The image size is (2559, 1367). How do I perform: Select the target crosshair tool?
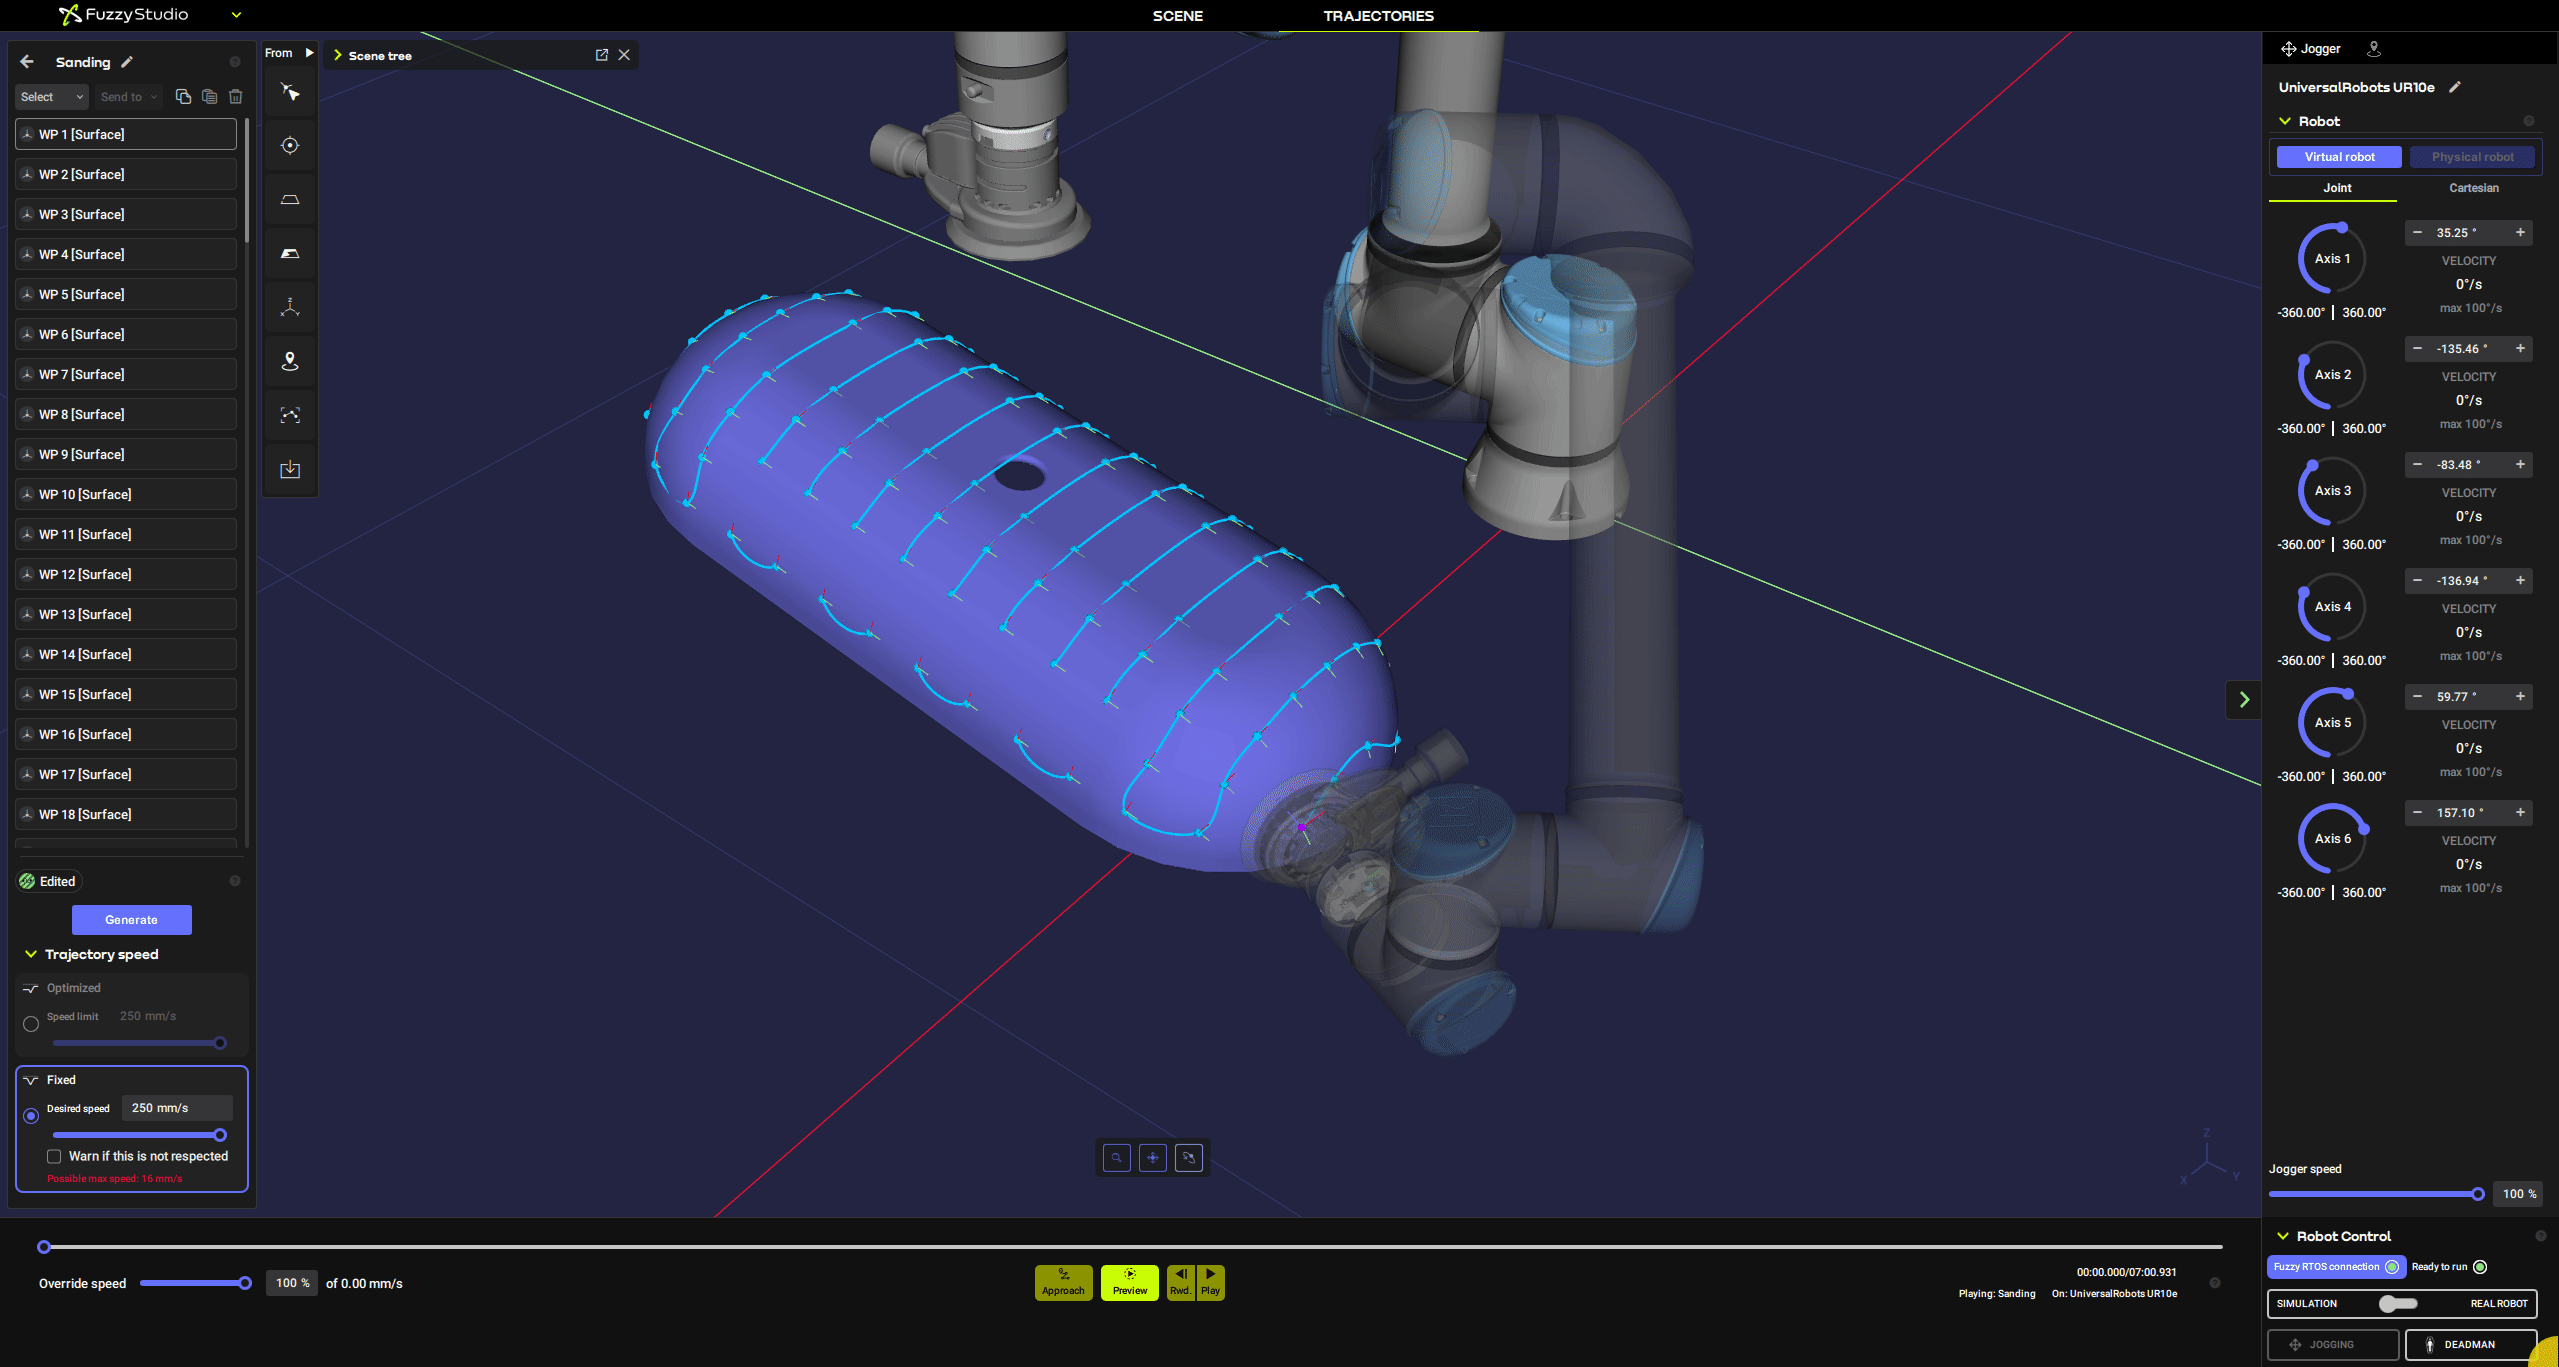(290, 146)
